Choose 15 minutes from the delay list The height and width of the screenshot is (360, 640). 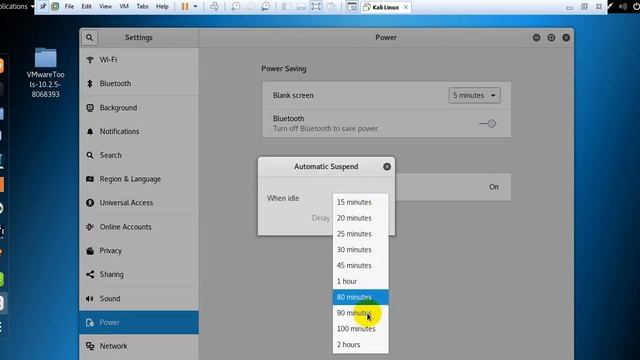tap(360, 202)
